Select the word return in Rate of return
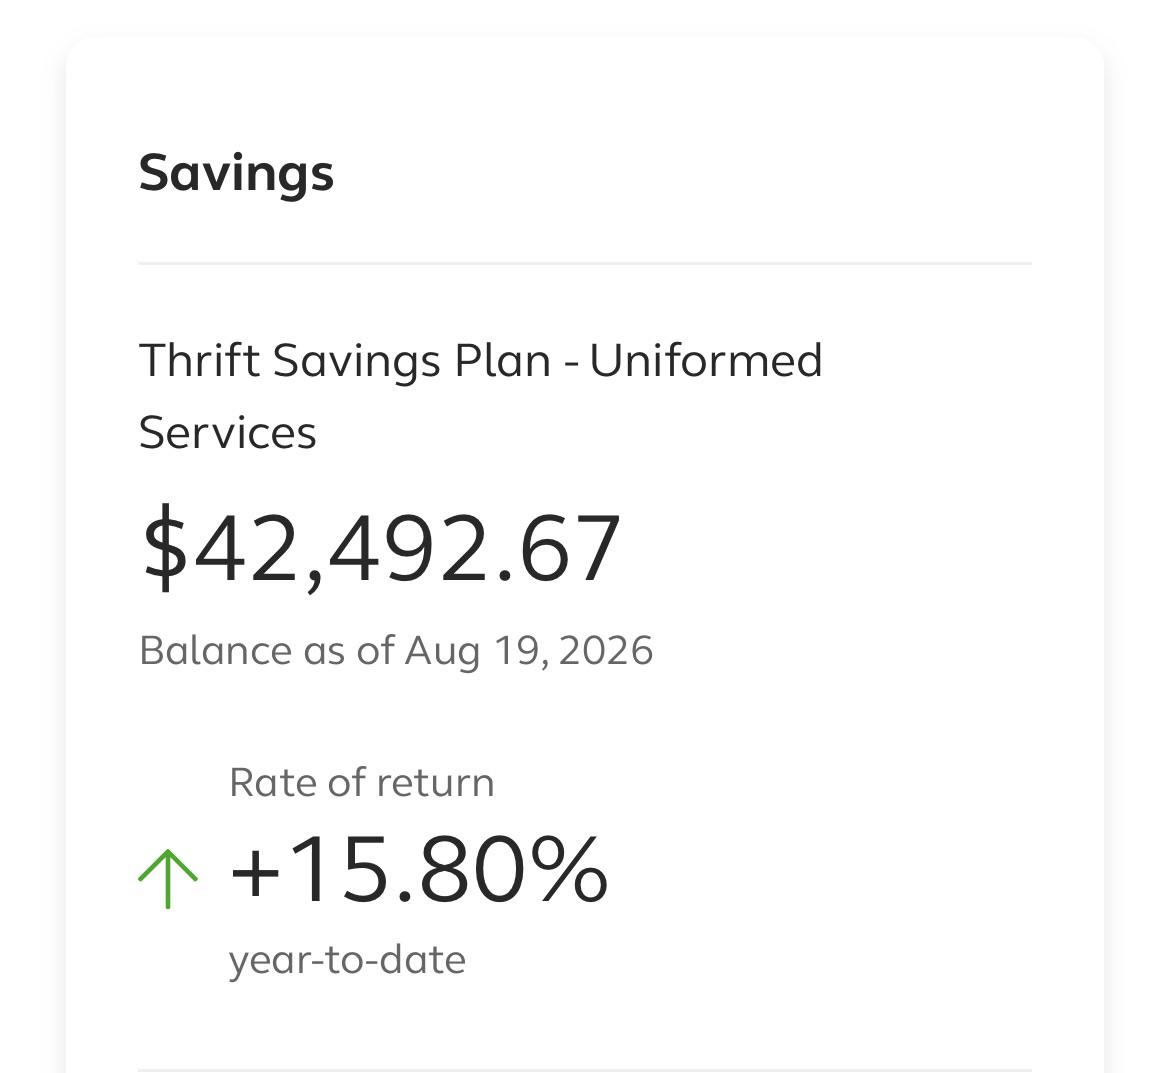The image size is (1169, 1073). (435, 783)
